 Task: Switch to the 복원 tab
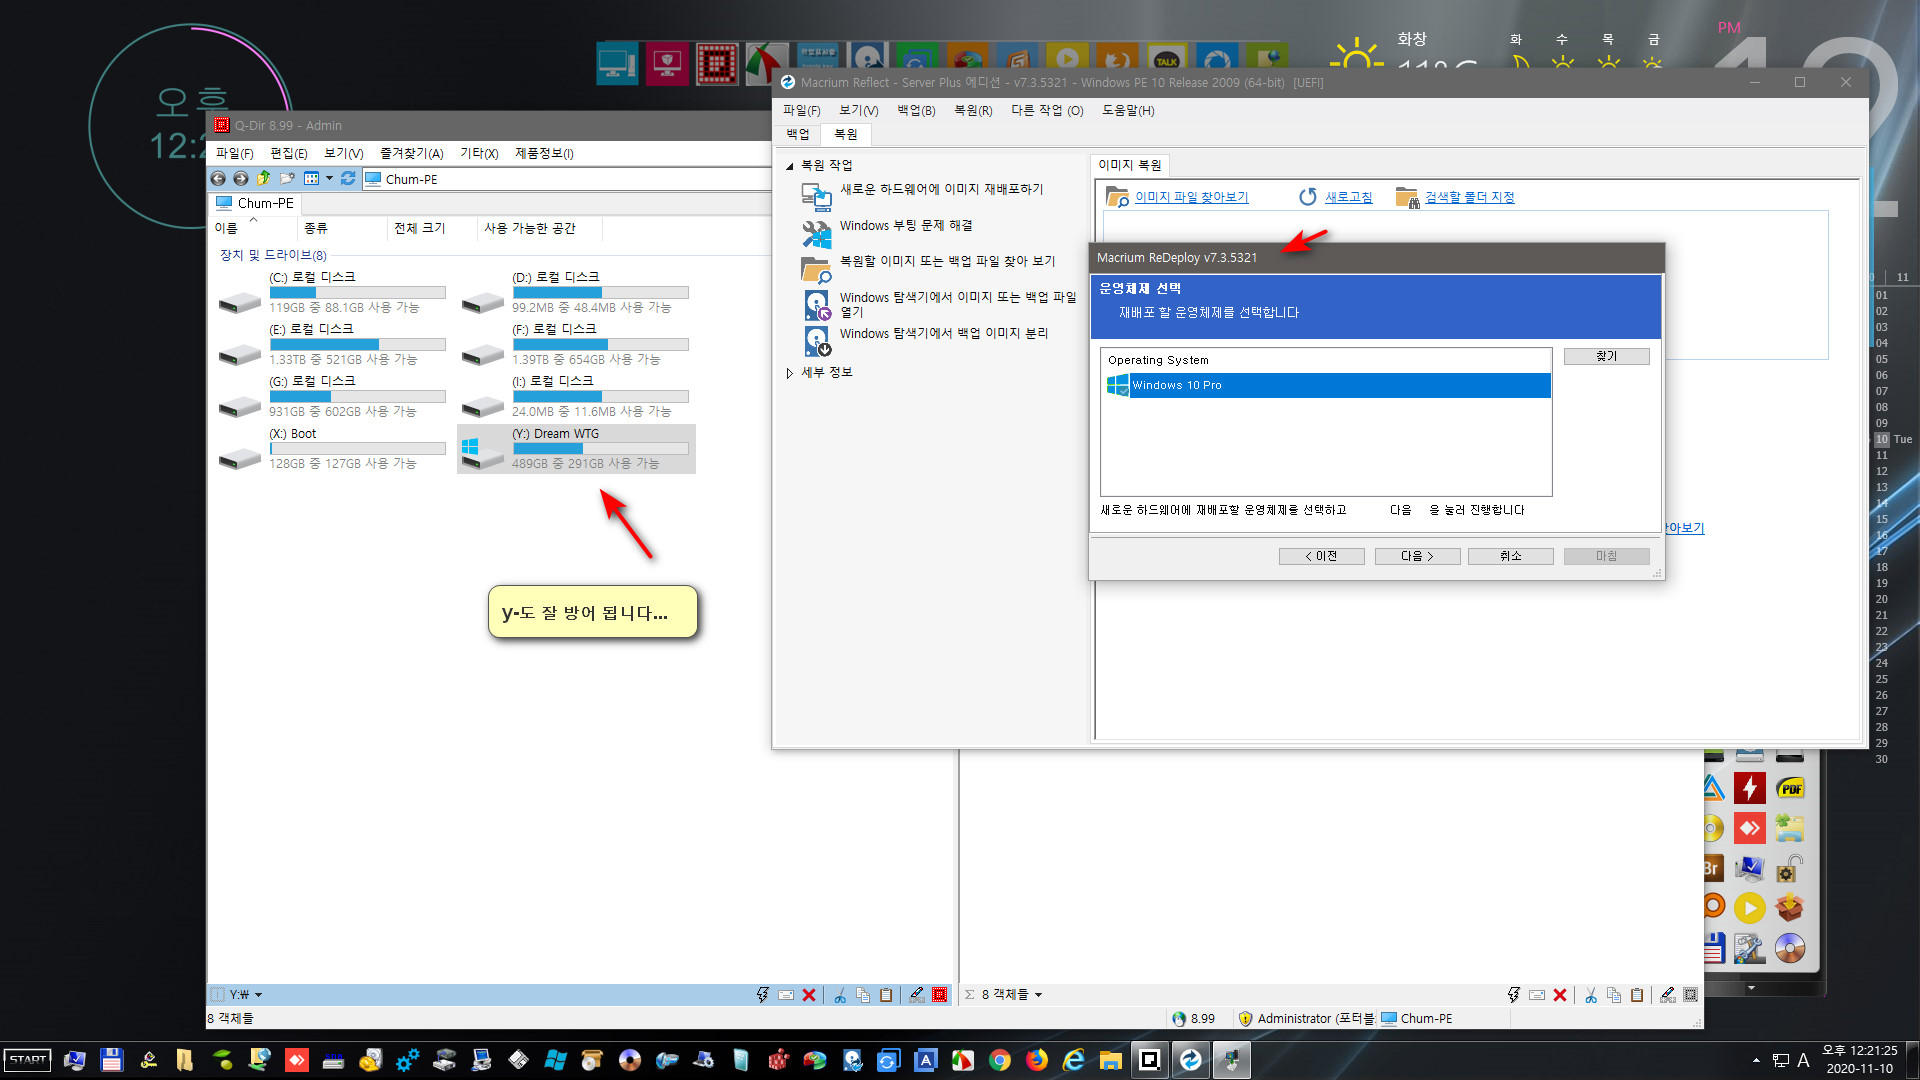click(846, 134)
